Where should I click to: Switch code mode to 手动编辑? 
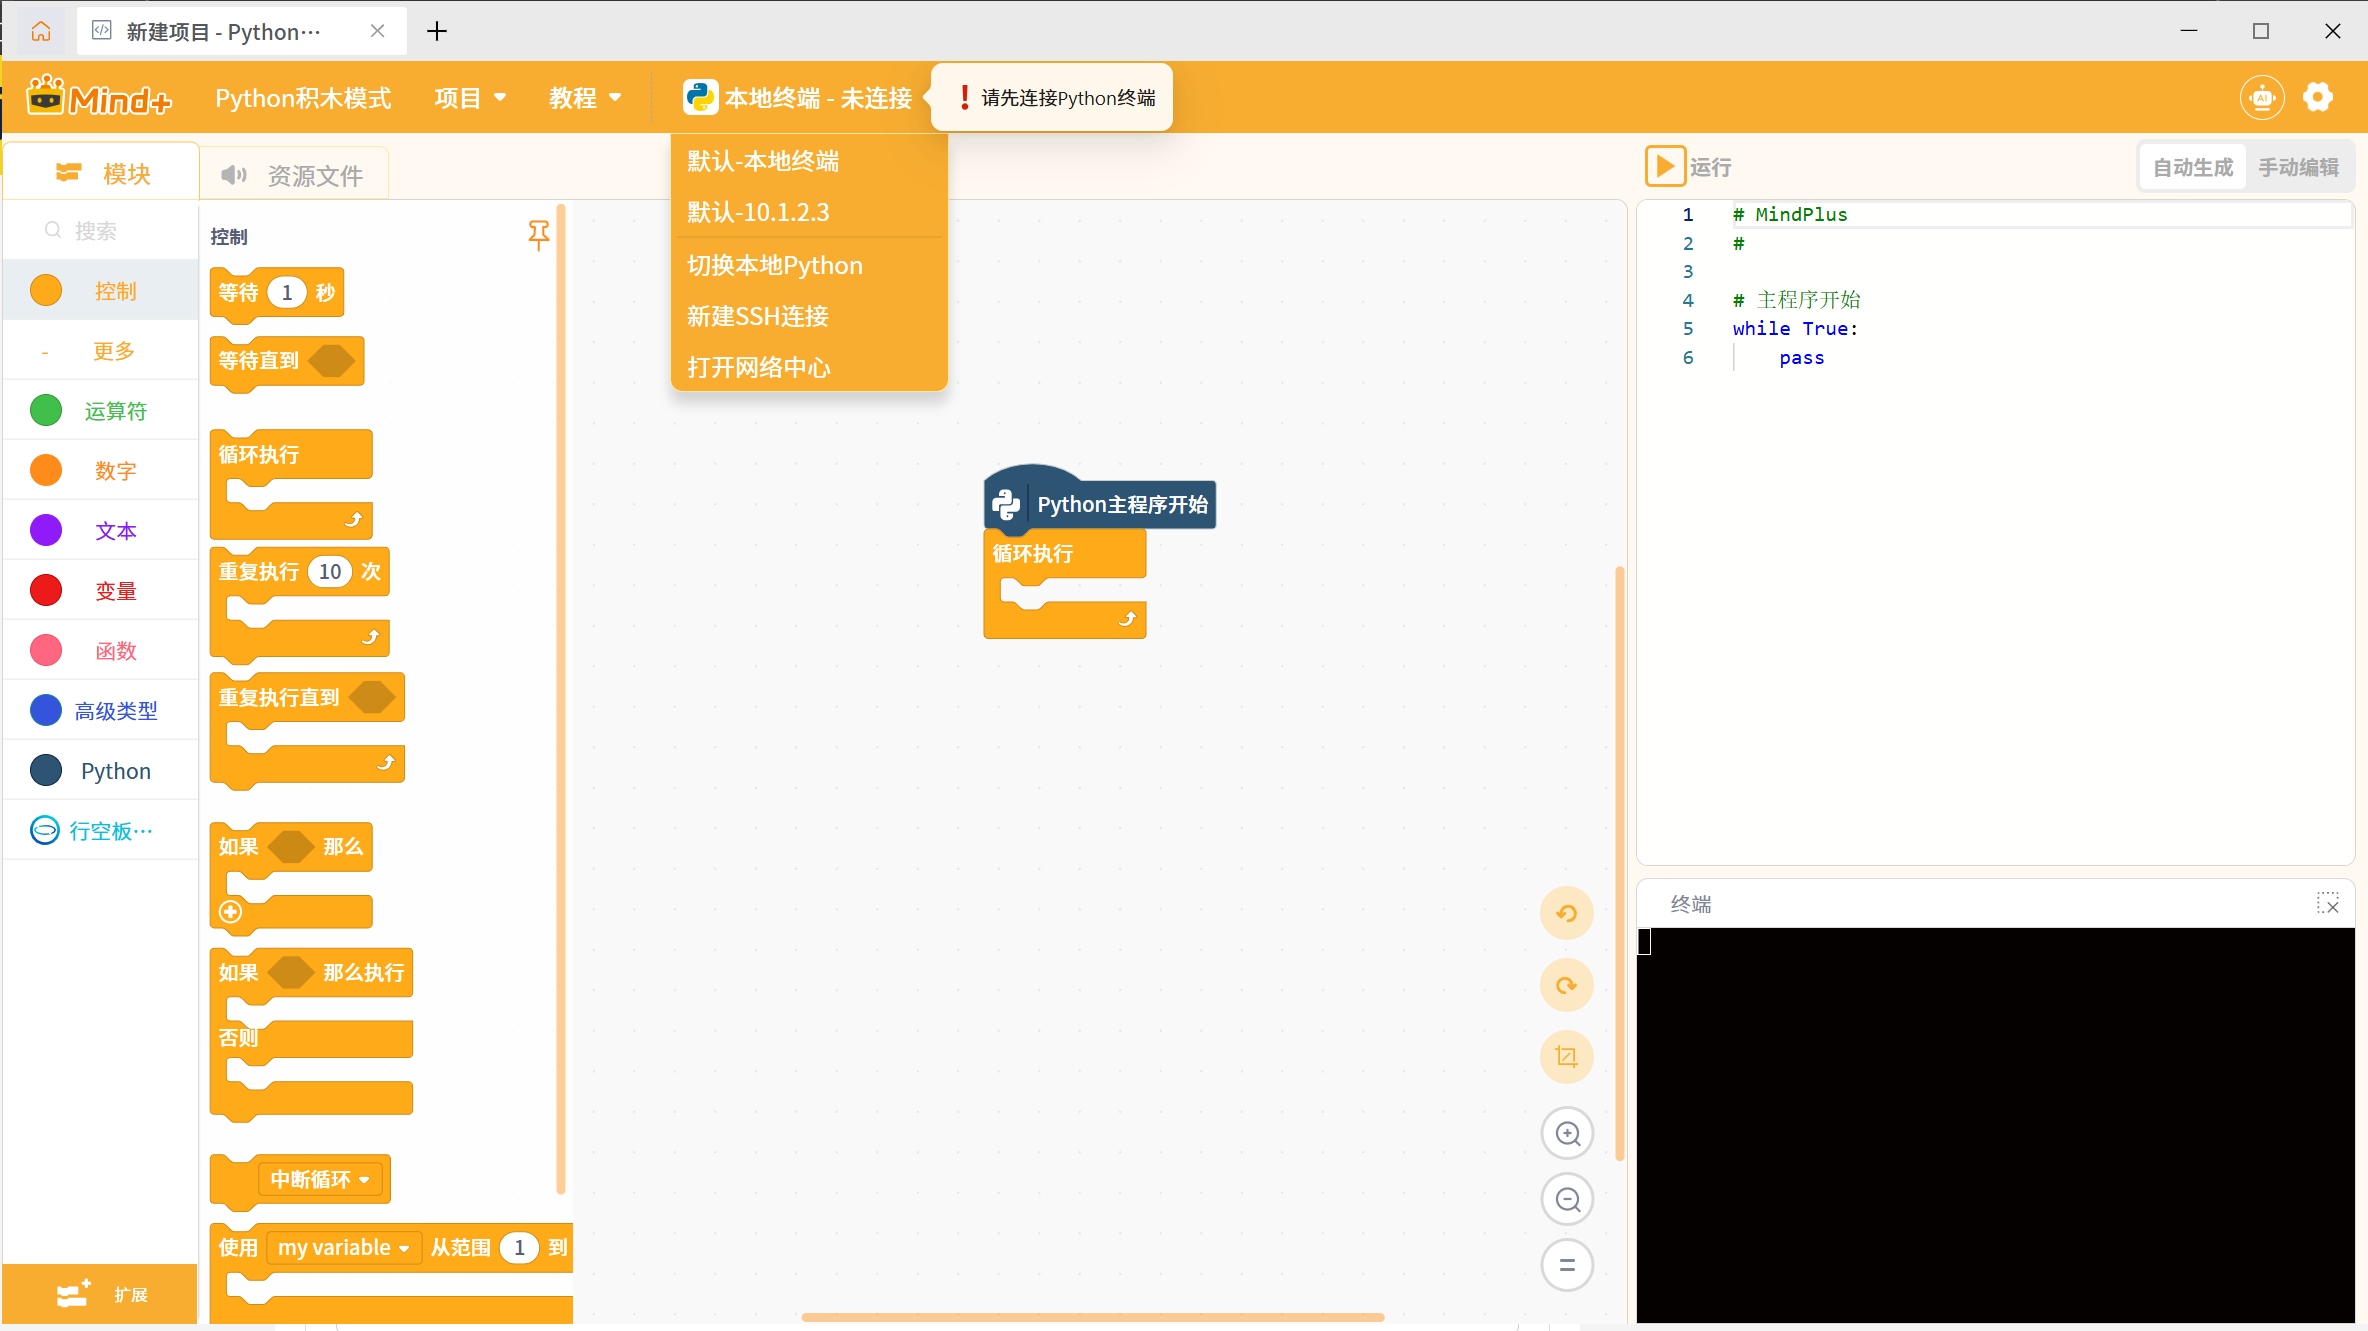click(2298, 167)
